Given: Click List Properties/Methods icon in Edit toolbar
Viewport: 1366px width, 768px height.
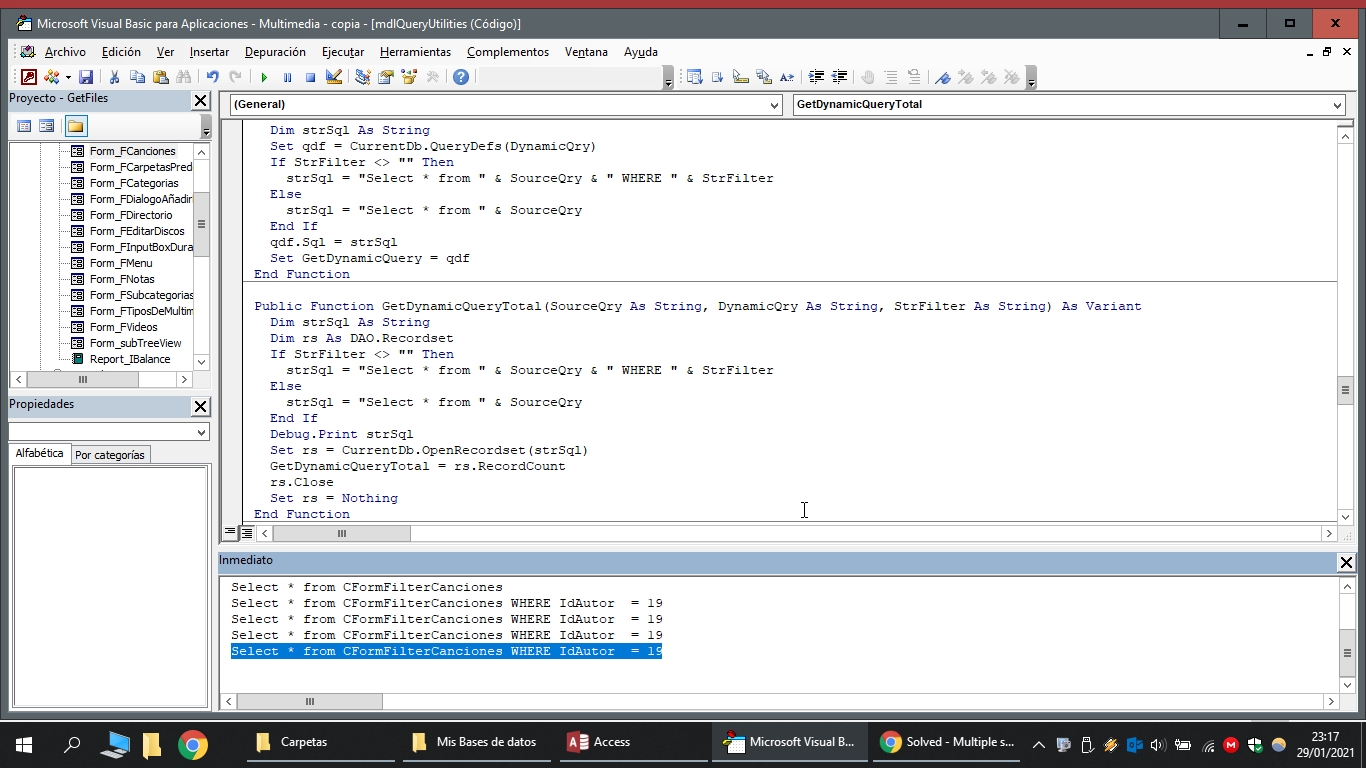Looking at the screenshot, I should (x=694, y=77).
